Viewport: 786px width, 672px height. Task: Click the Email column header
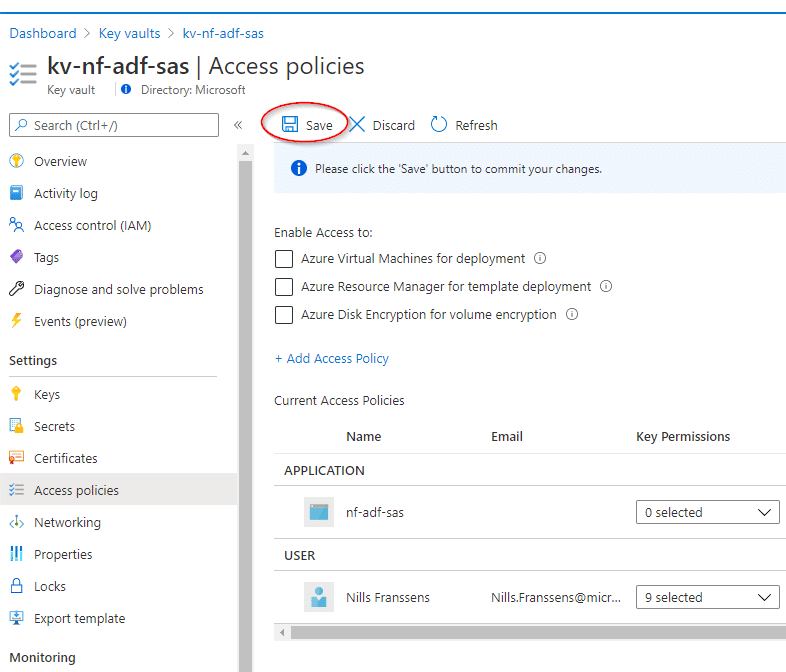pos(507,436)
